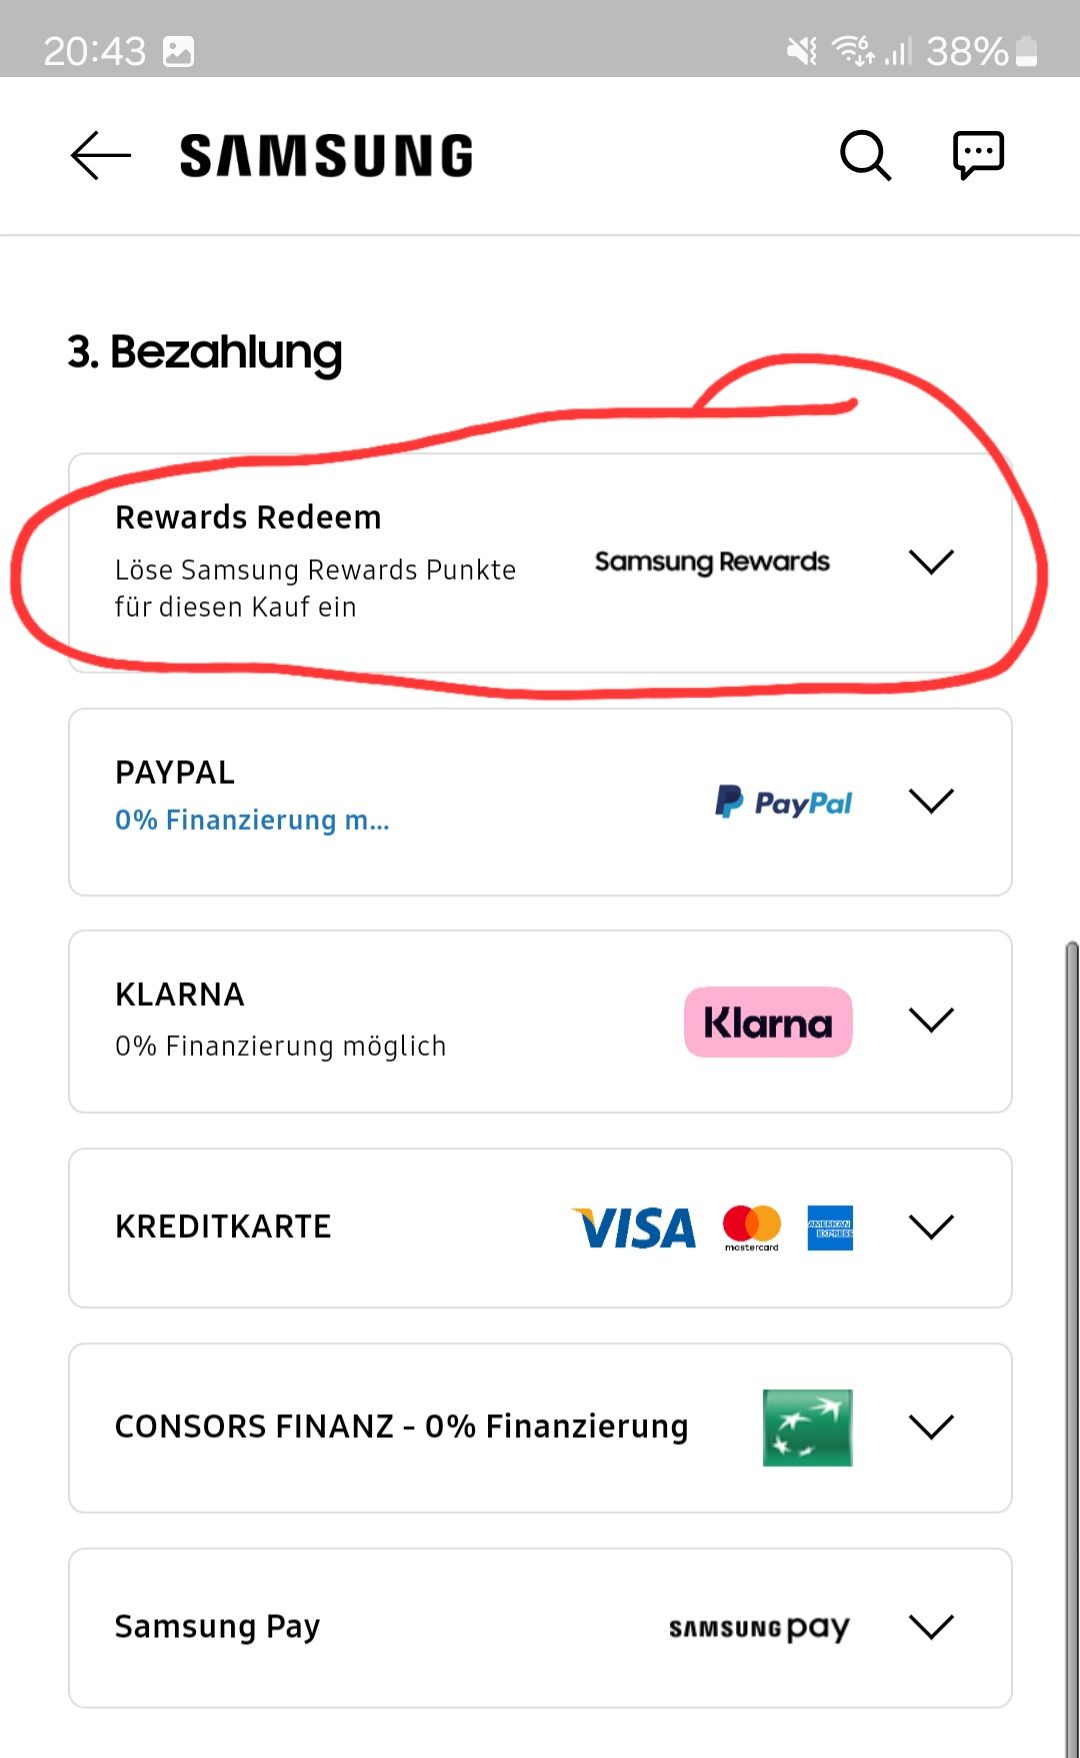Expand the KLARNA payment section
Screen dimensions: 1080x1758
tap(930, 1021)
